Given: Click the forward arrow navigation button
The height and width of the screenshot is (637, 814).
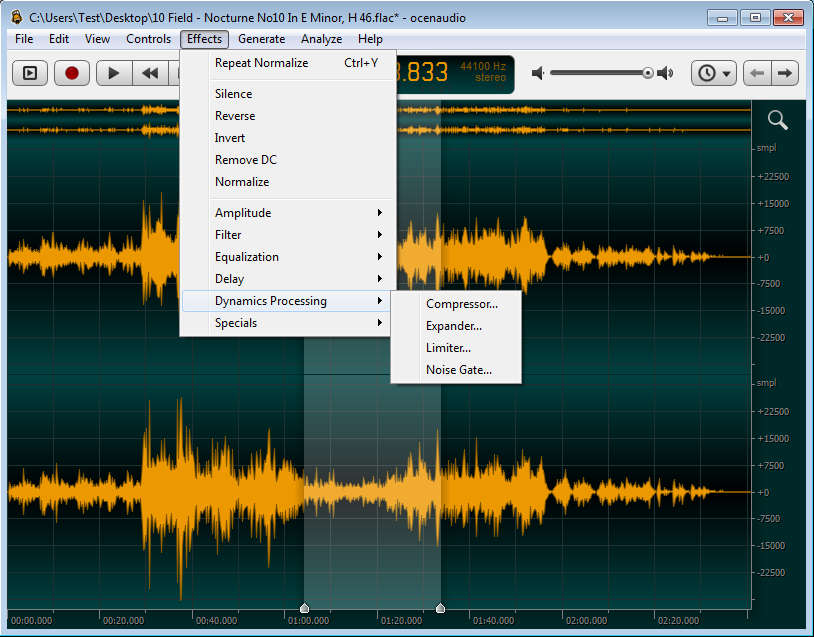Looking at the screenshot, I should pyautogui.click(x=785, y=73).
